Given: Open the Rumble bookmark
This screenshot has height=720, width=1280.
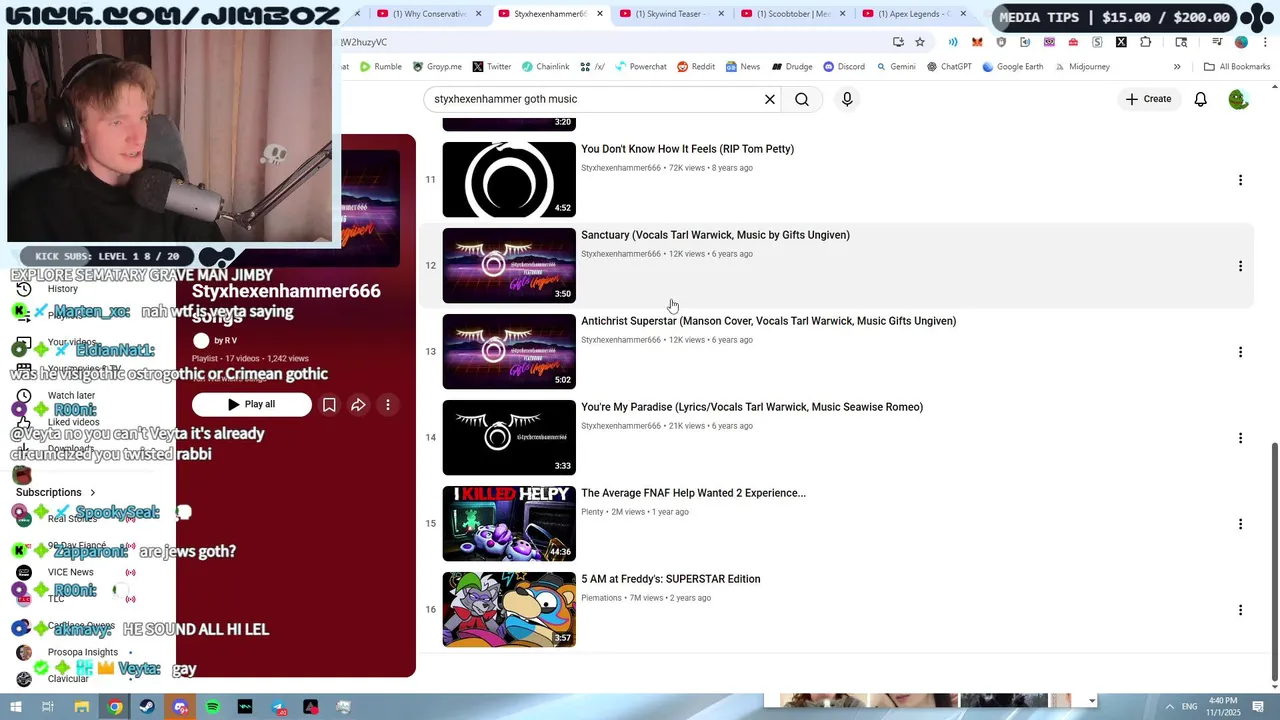Looking at the screenshot, I should click(380, 67).
